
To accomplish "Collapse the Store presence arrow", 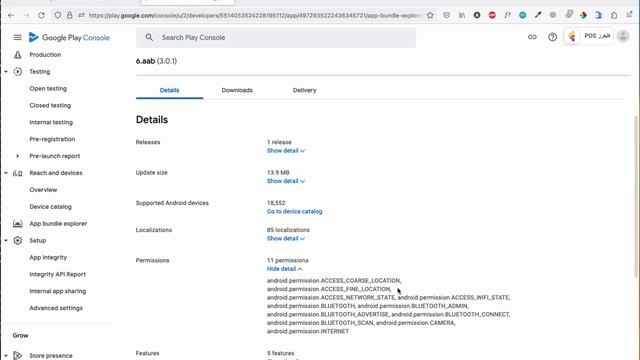I will point(6,356).
